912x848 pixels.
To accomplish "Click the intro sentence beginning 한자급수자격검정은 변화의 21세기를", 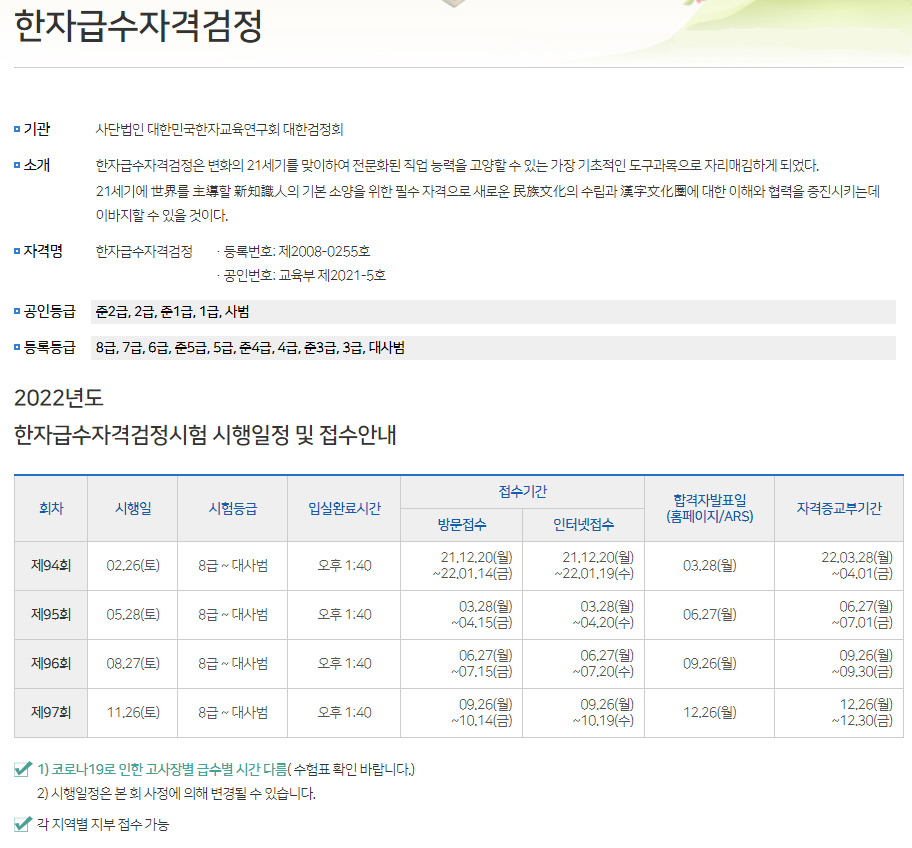I will [457, 165].
